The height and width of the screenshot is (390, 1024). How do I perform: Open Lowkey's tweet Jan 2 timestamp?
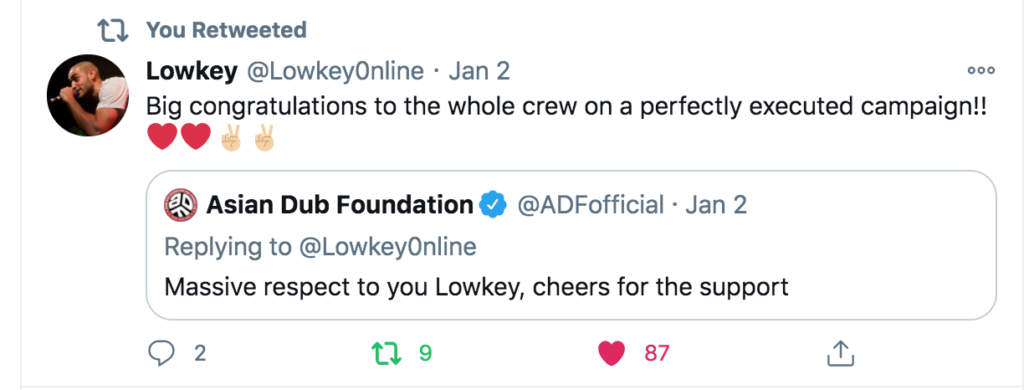pos(479,71)
